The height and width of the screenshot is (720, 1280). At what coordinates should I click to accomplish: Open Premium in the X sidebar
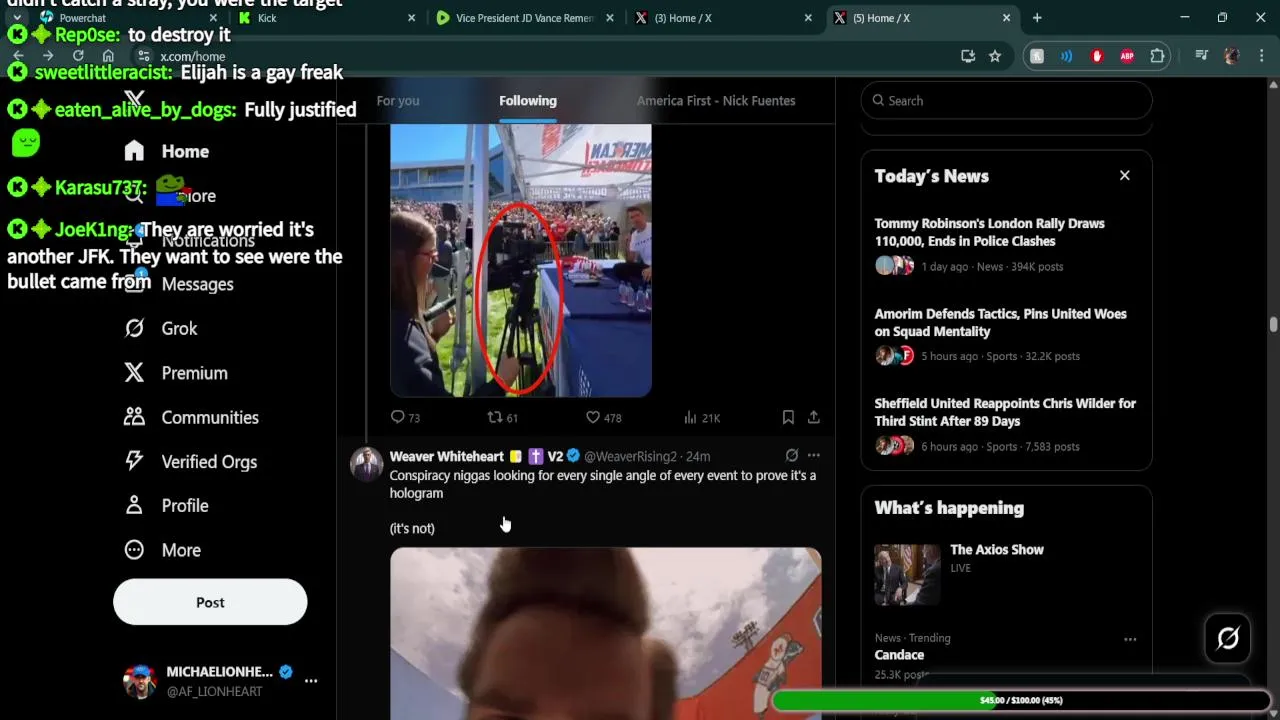coord(175,373)
